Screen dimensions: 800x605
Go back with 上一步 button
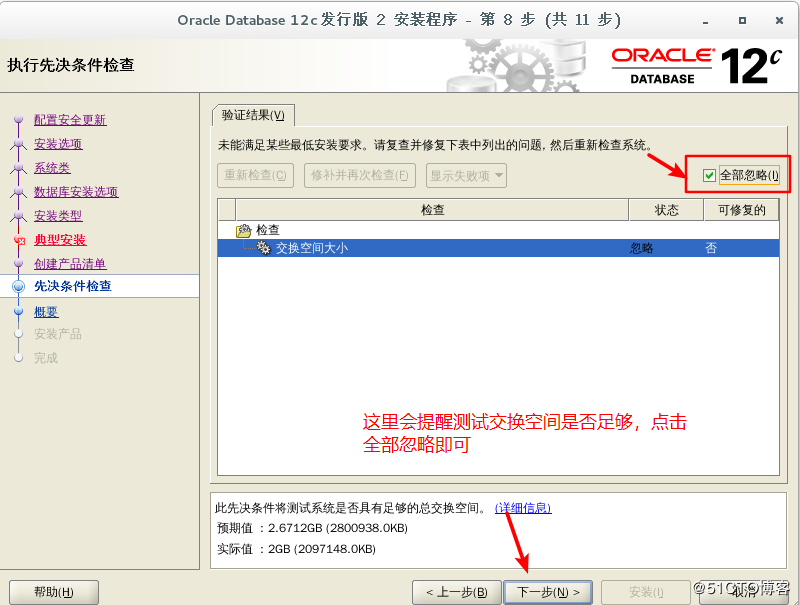[457, 592]
